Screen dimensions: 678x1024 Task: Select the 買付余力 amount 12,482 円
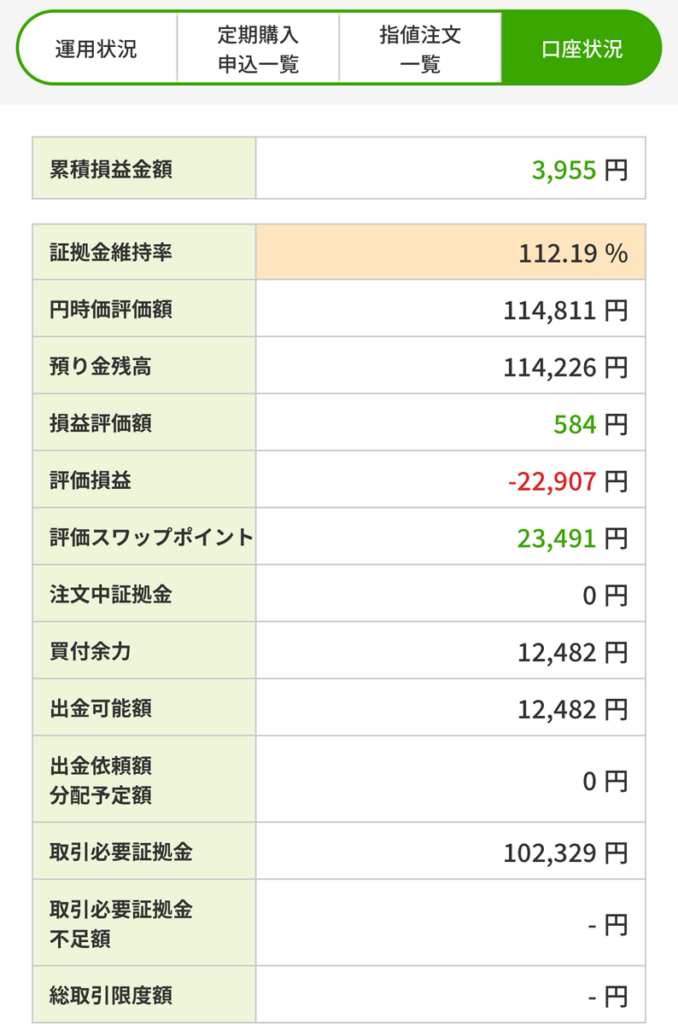572,652
